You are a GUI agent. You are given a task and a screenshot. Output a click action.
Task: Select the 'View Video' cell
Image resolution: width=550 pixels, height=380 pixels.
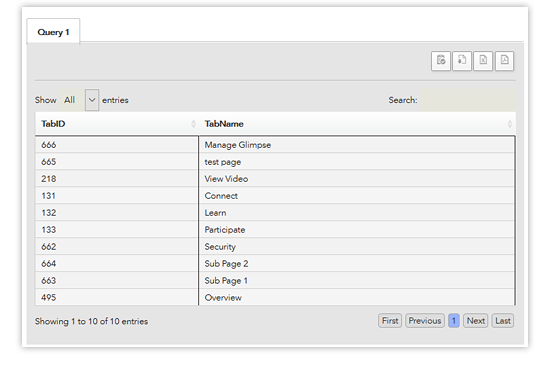tap(357, 179)
